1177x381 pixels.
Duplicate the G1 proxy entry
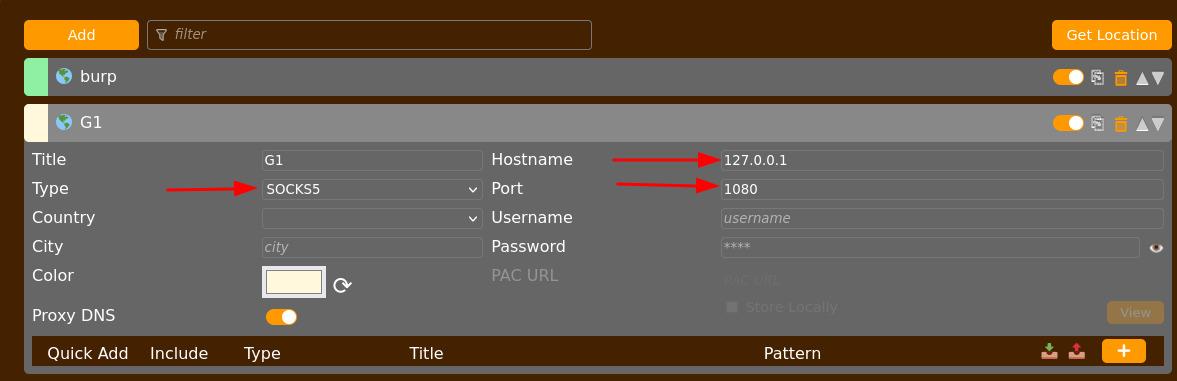coord(1097,123)
